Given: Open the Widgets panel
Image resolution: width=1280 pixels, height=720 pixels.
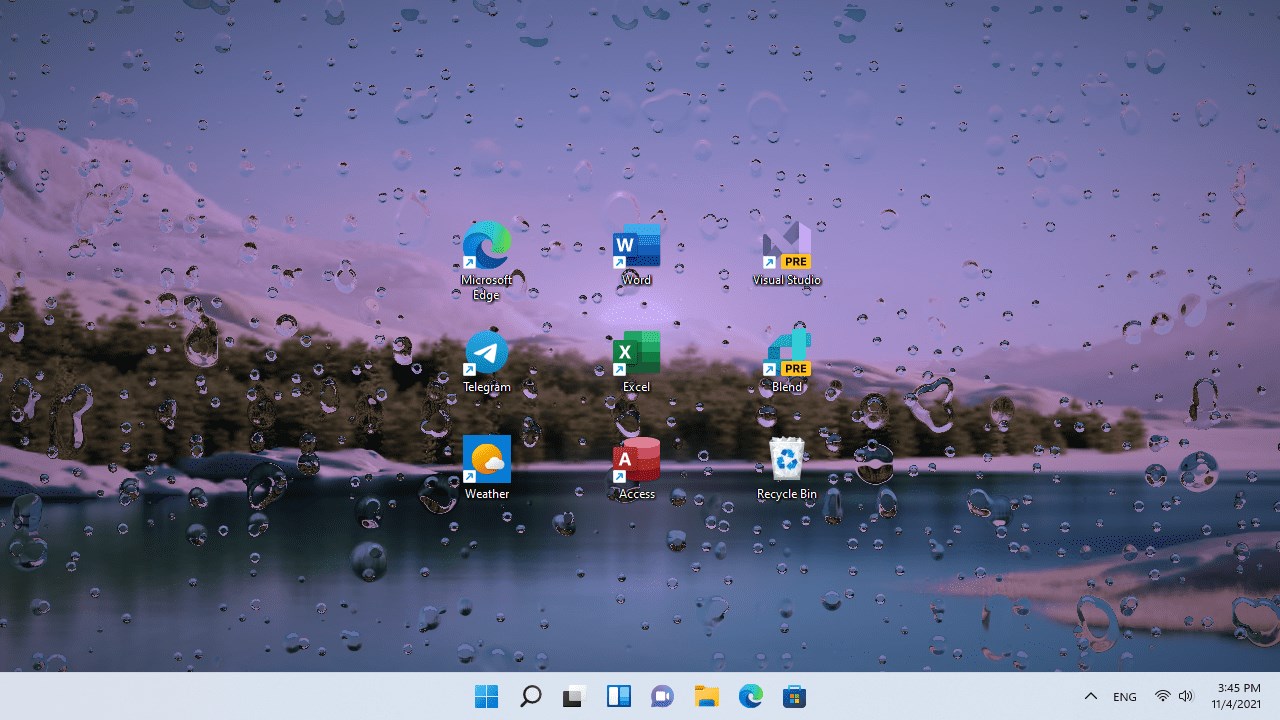Looking at the screenshot, I should tap(619, 697).
